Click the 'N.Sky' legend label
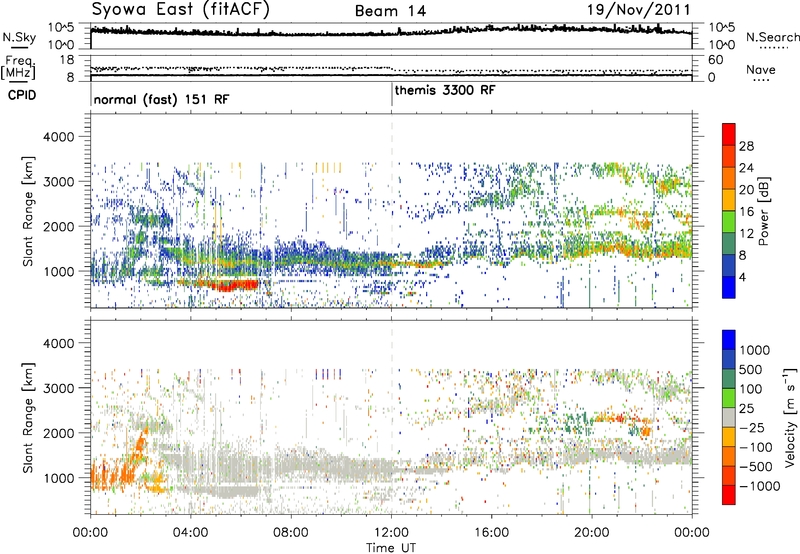This screenshot has height=554, width=800. (19, 37)
